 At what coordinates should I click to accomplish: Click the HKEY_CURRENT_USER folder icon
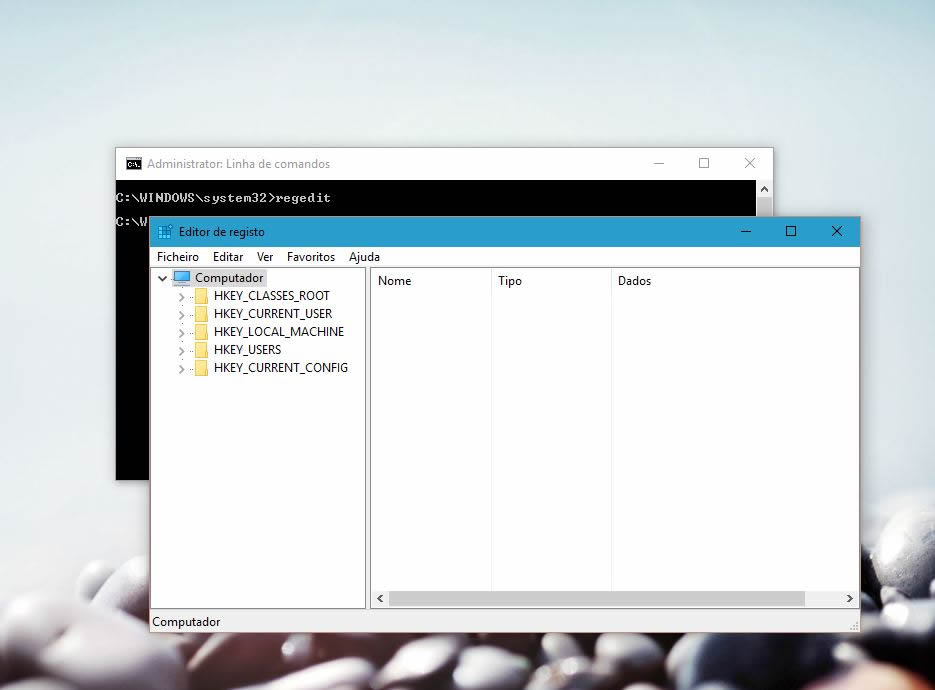click(200, 313)
